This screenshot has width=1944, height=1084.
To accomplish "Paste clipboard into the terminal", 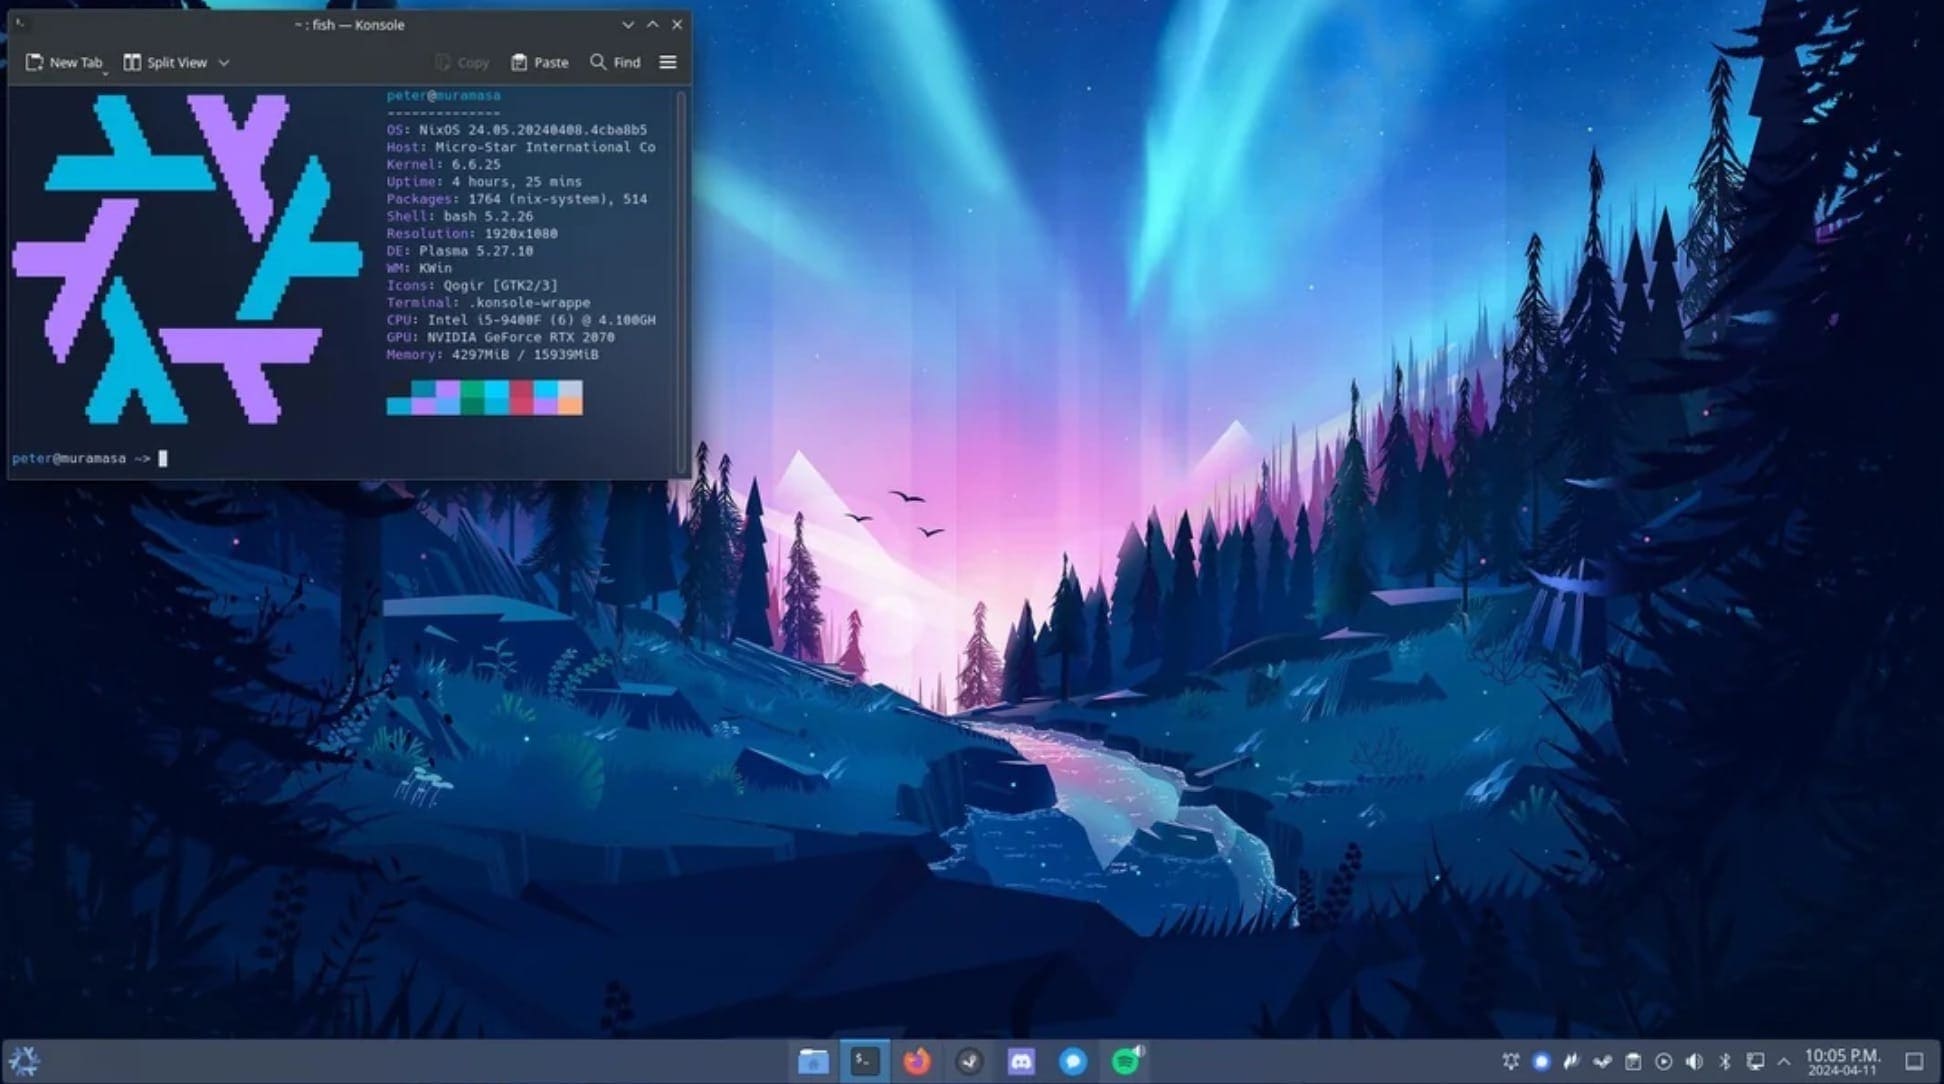I will point(539,62).
